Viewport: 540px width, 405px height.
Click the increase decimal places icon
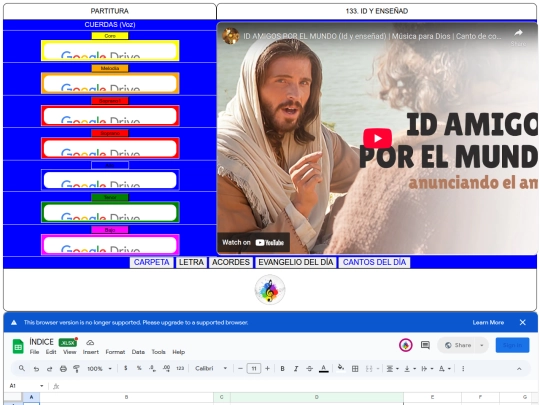pos(166,368)
